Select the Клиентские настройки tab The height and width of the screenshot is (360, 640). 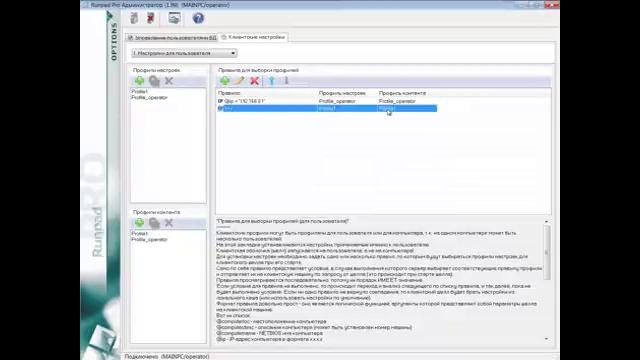pos(253,37)
